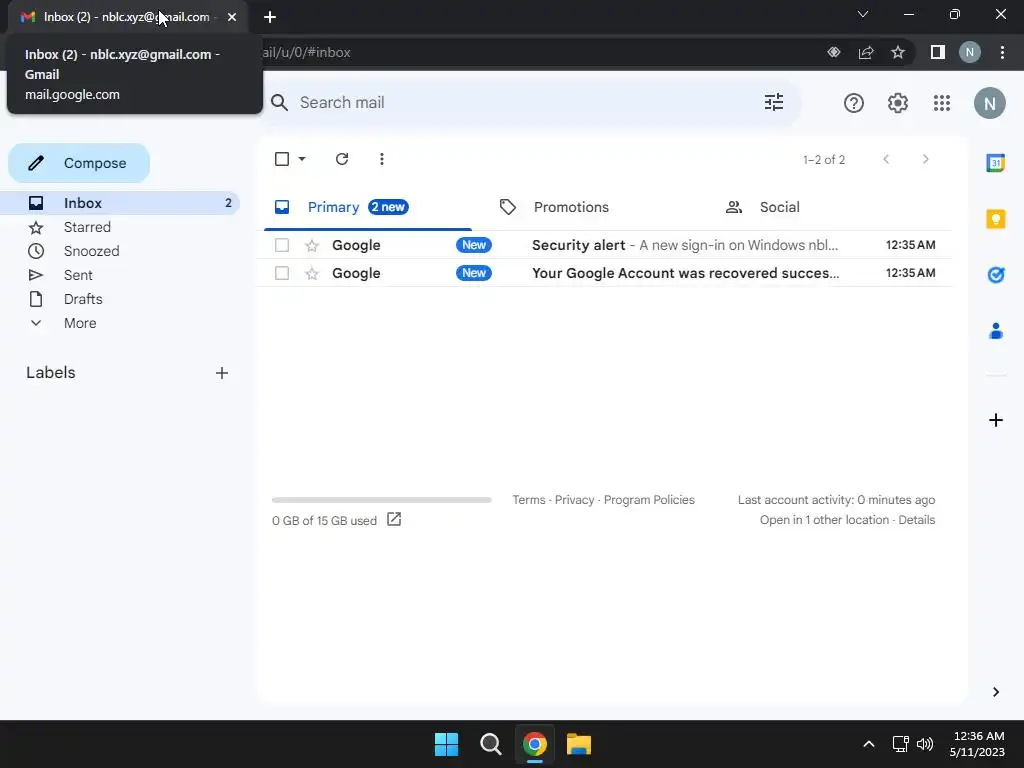Open Gmail Settings gear
The width and height of the screenshot is (1024, 768).
click(x=898, y=103)
